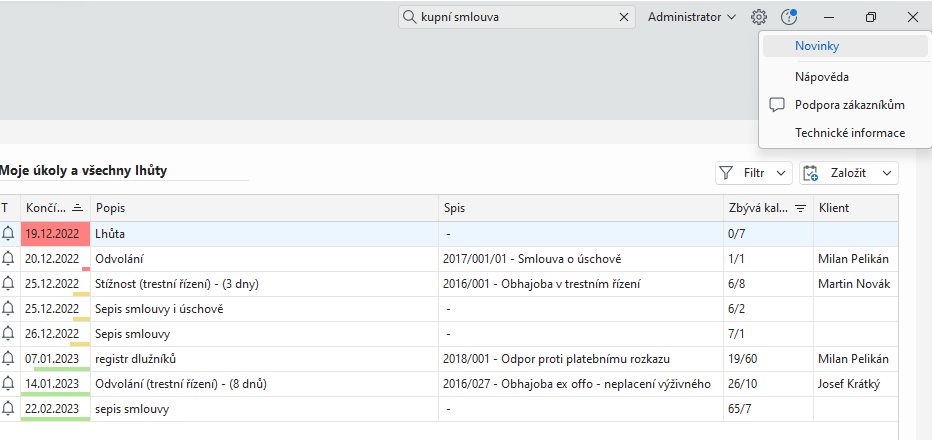Viewport: 933px width, 440px height.
Task: Open the Administrator user dropdown
Action: click(x=692, y=17)
